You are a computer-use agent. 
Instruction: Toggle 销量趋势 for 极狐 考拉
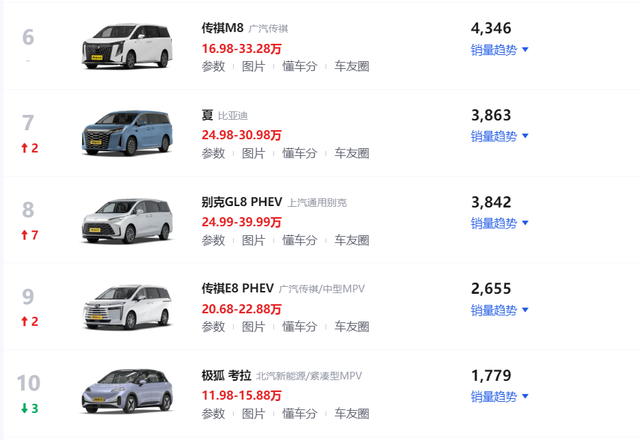coord(499,397)
